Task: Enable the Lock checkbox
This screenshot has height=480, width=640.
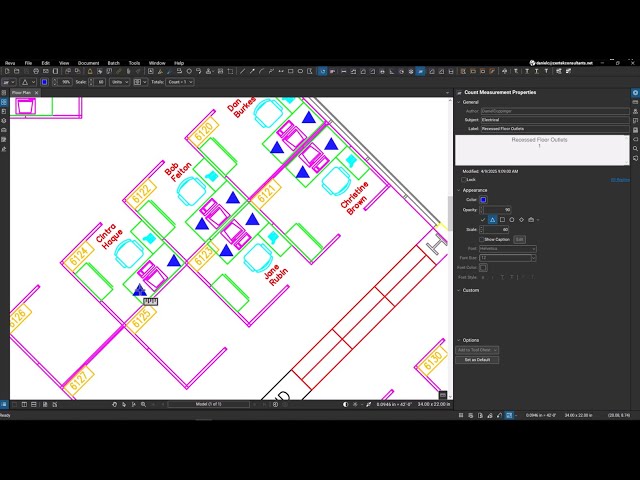Action: click(x=463, y=180)
